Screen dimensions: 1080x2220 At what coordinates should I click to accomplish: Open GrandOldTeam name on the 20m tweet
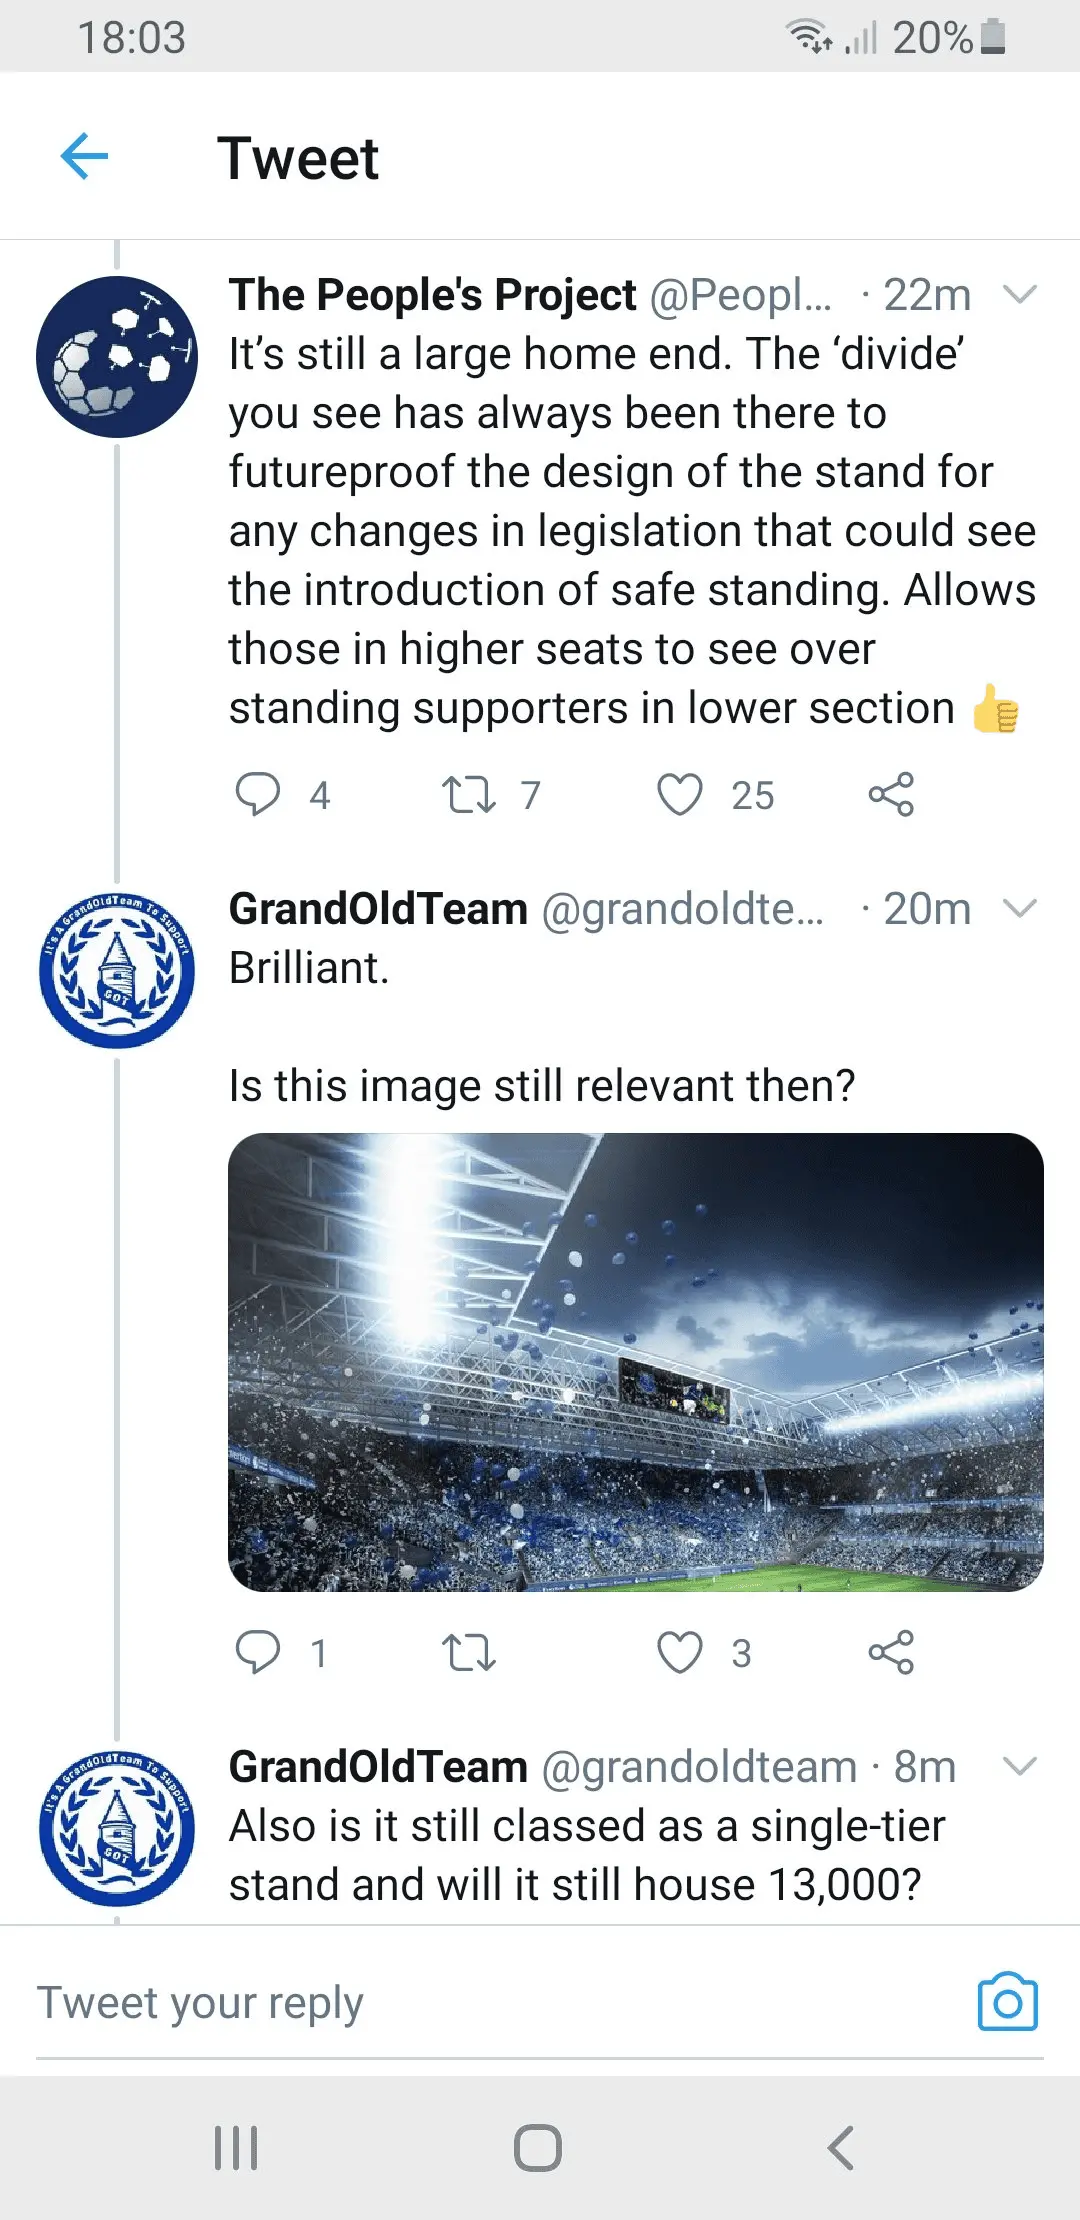(378, 909)
